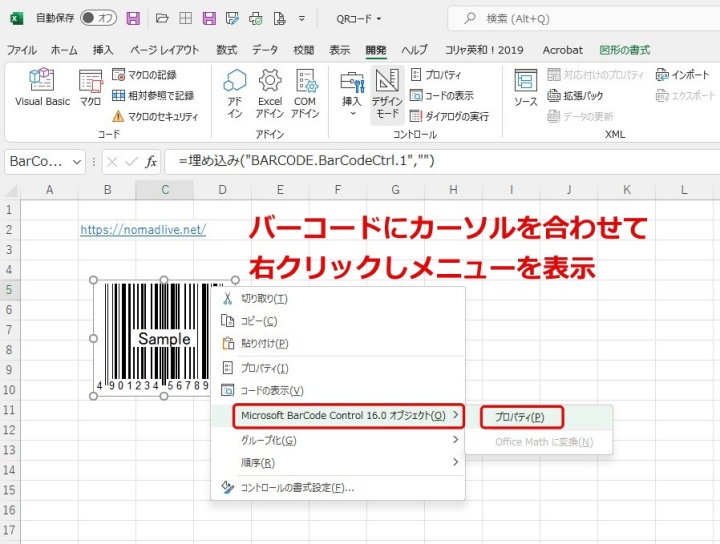Viewport: 720px width, 544px height.
Task: Open the COM Add-ins dialog
Action: (305, 94)
